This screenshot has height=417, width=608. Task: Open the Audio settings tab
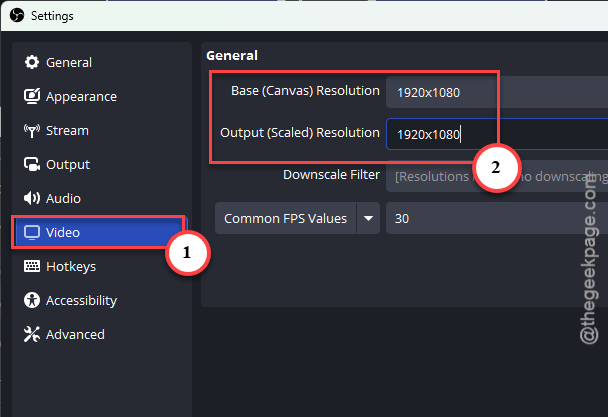tap(102, 198)
